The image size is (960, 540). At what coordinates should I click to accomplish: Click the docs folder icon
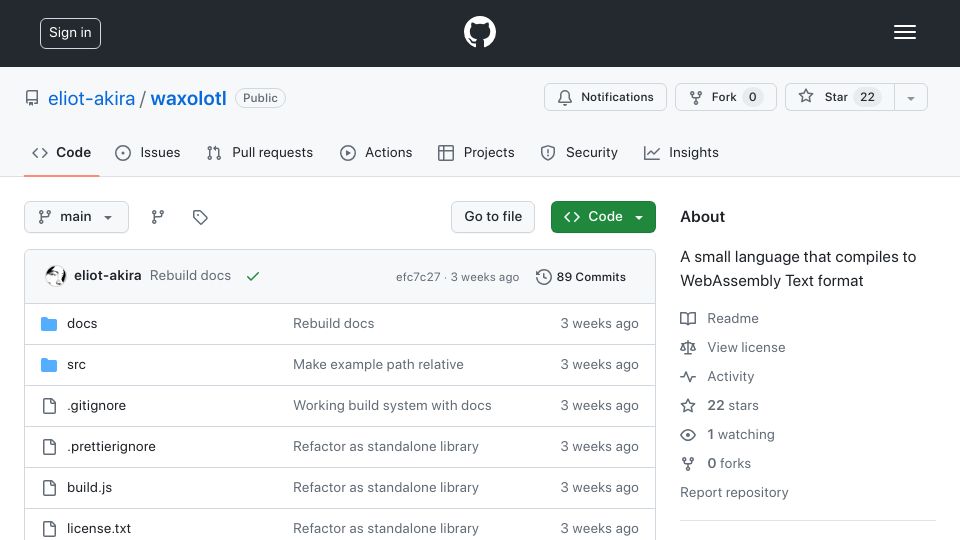[x=49, y=324]
